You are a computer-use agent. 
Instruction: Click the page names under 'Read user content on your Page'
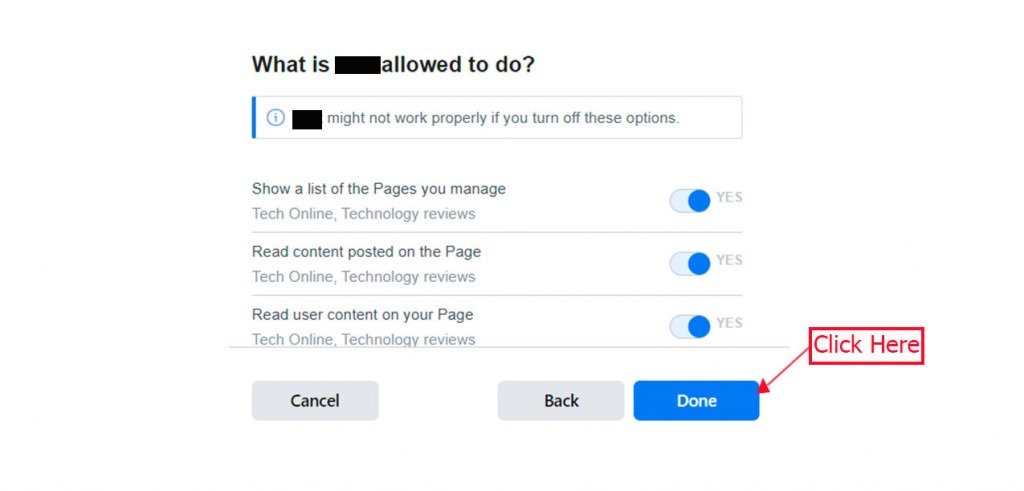tap(364, 340)
